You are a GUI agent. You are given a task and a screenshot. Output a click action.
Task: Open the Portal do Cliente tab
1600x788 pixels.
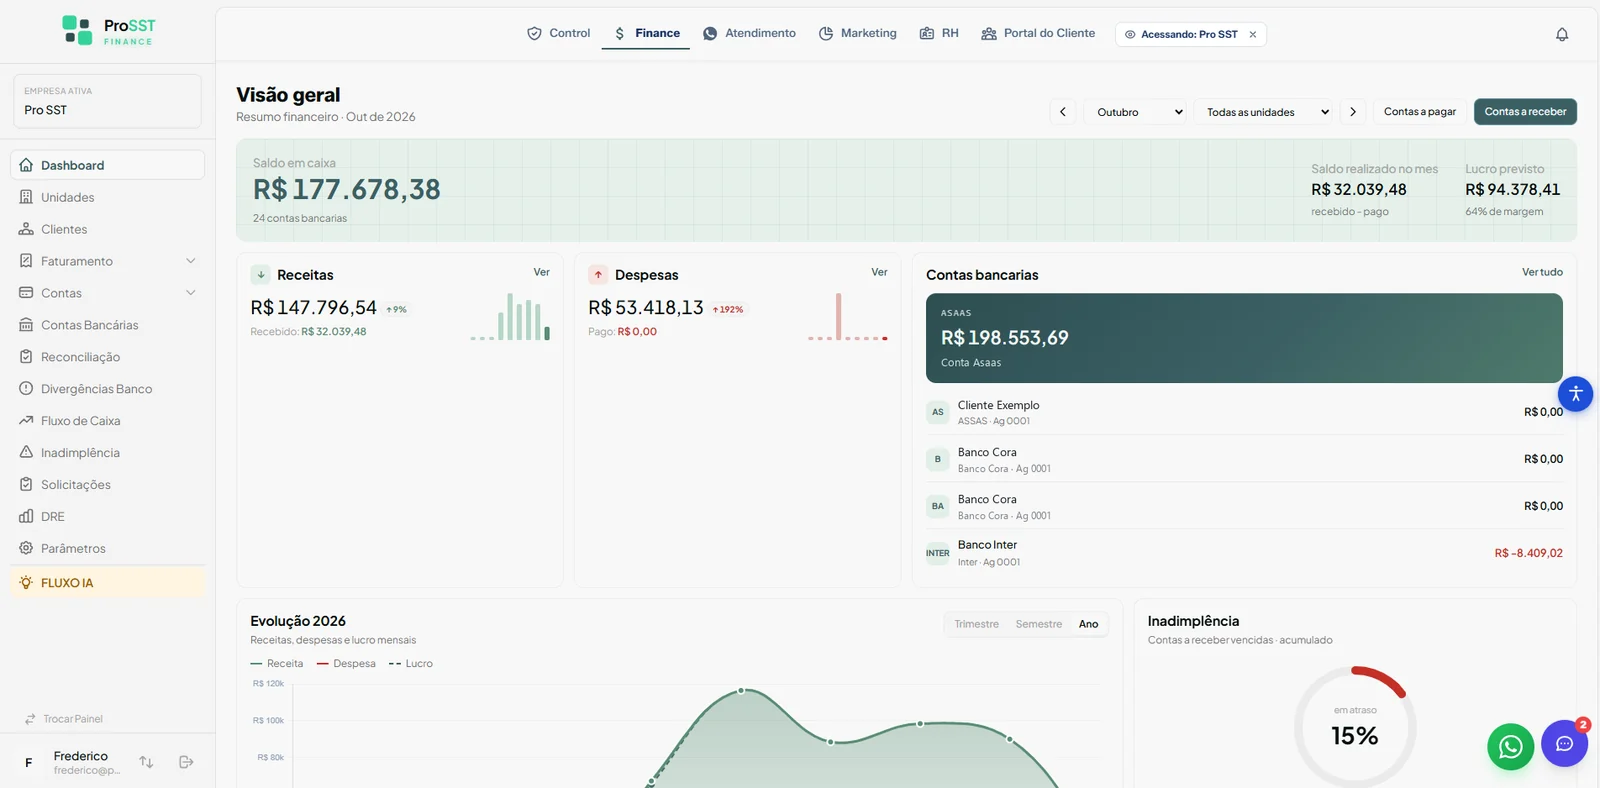tap(1038, 33)
